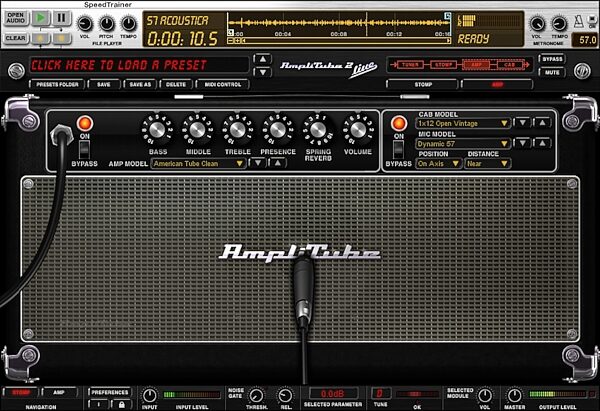Click loop end marker at waveform right
Screen dimensions: 600x411
[447, 16]
